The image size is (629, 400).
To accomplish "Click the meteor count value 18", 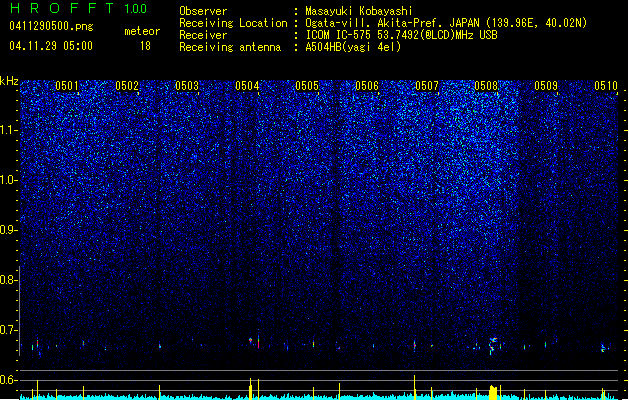I will coord(145,46).
